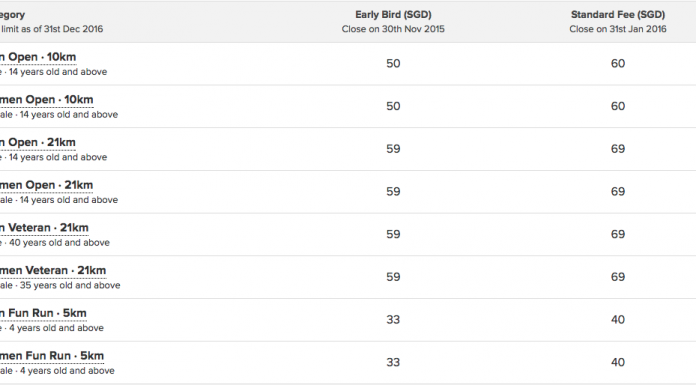Viewport: 696px width, 385px height.
Task: Click the Standard Fee (SGD) column header
Action: 618,15
